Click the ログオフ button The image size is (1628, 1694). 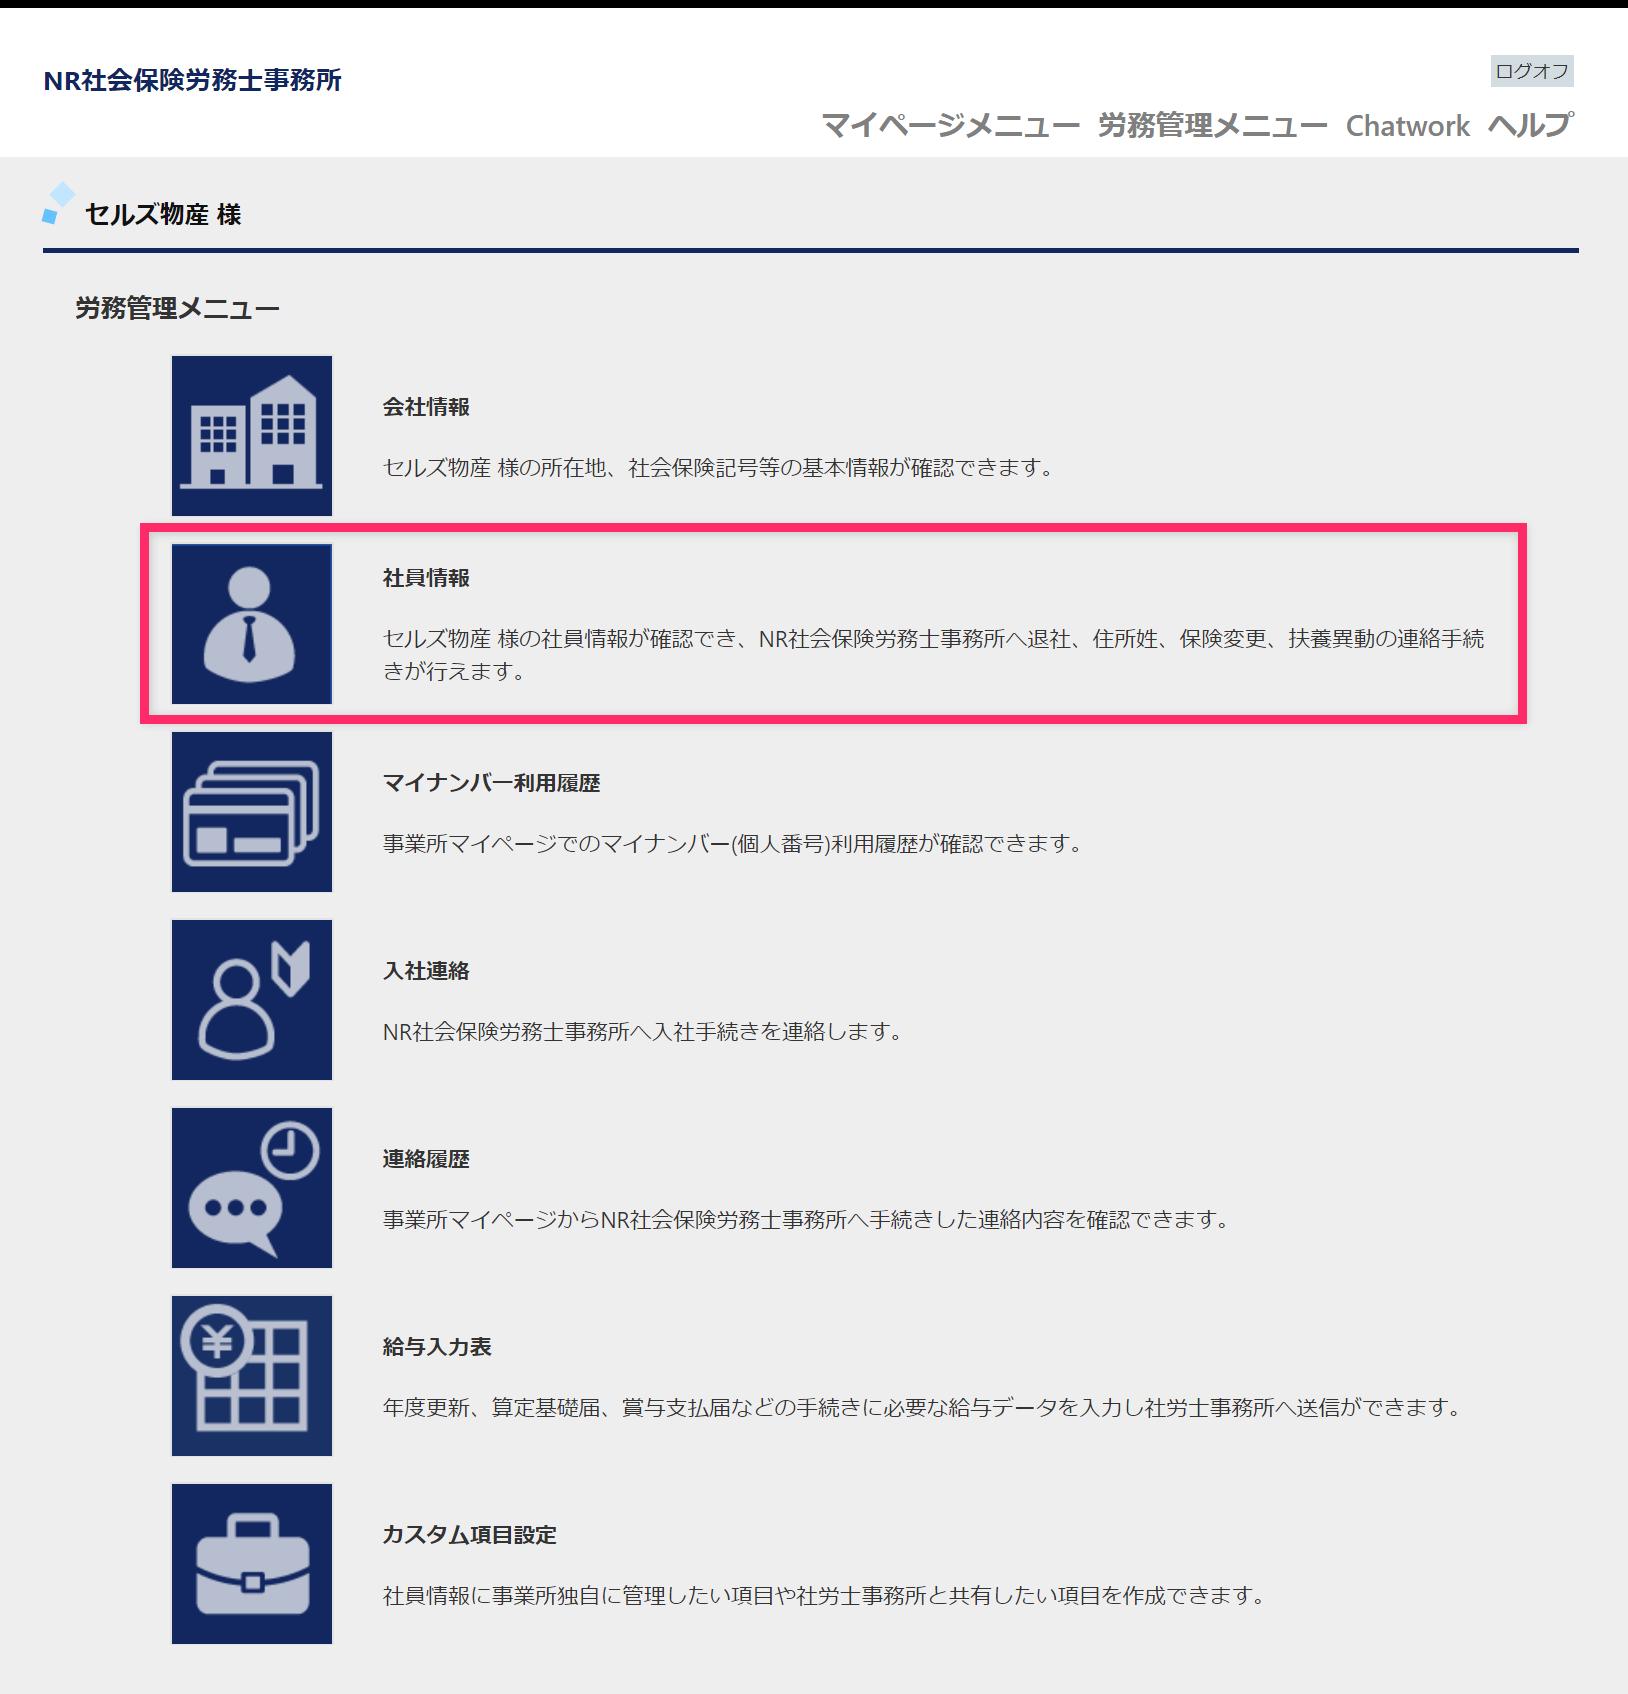tap(1532, 71)
